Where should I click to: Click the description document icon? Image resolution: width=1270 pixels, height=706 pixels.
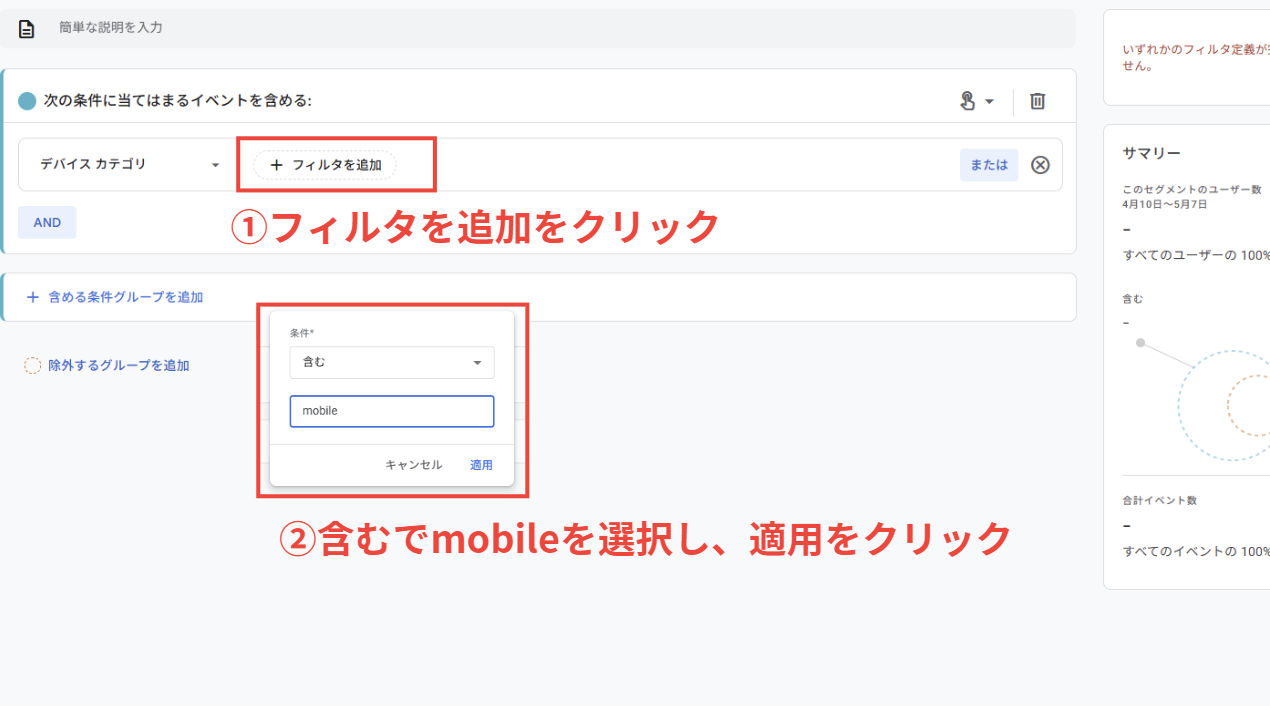[27, 28]
